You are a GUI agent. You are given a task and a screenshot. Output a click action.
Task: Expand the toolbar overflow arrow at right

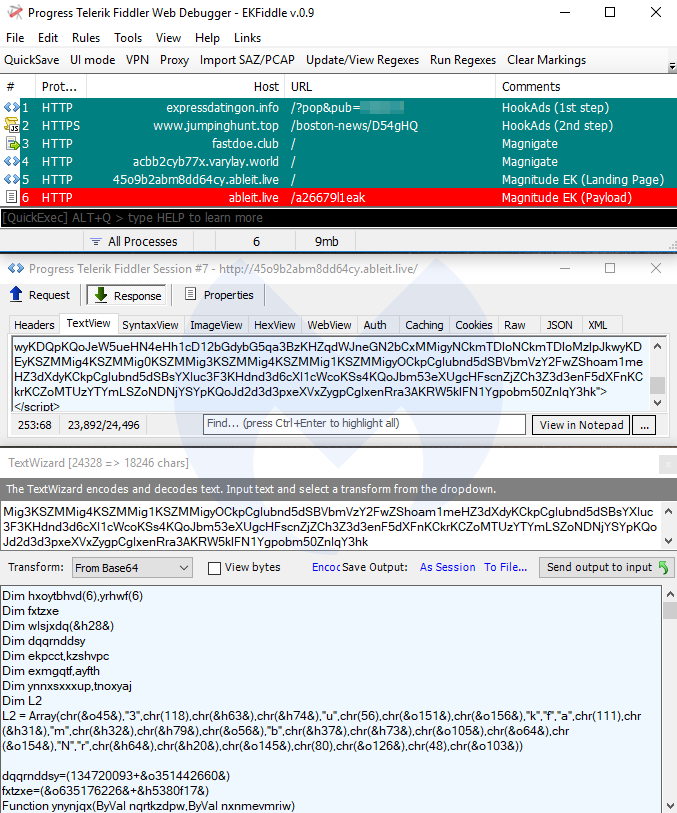tap(669, 66)
